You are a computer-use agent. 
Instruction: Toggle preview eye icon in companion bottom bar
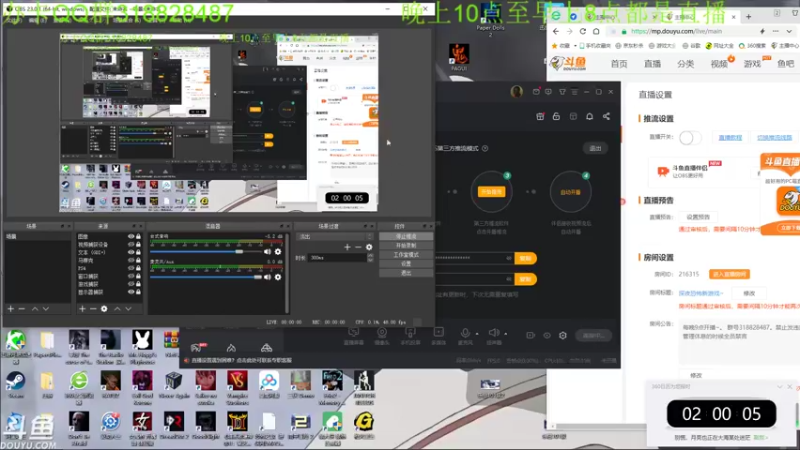[547, 335]
